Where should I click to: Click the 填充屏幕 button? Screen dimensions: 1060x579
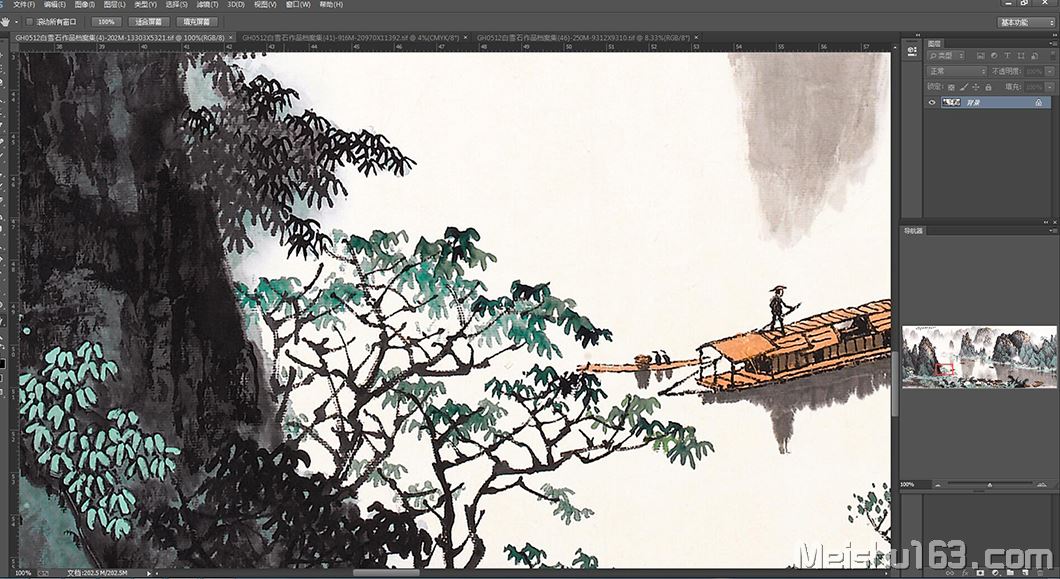tap(197, 22)
